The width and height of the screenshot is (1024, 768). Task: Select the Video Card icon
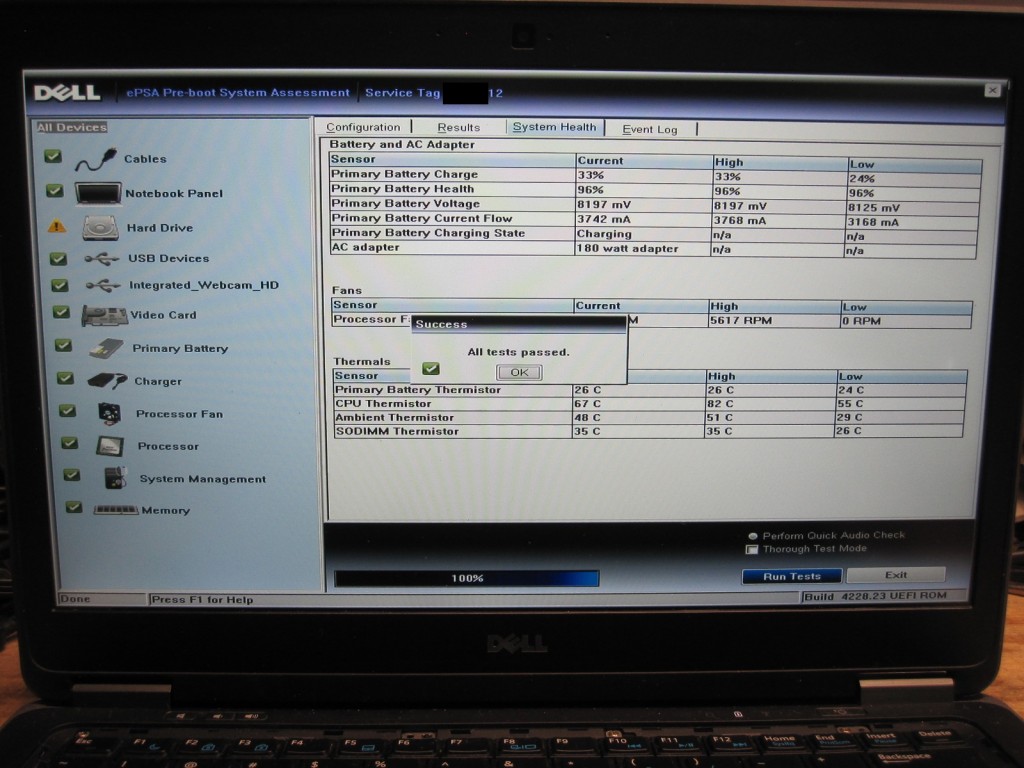coord(104,315)
